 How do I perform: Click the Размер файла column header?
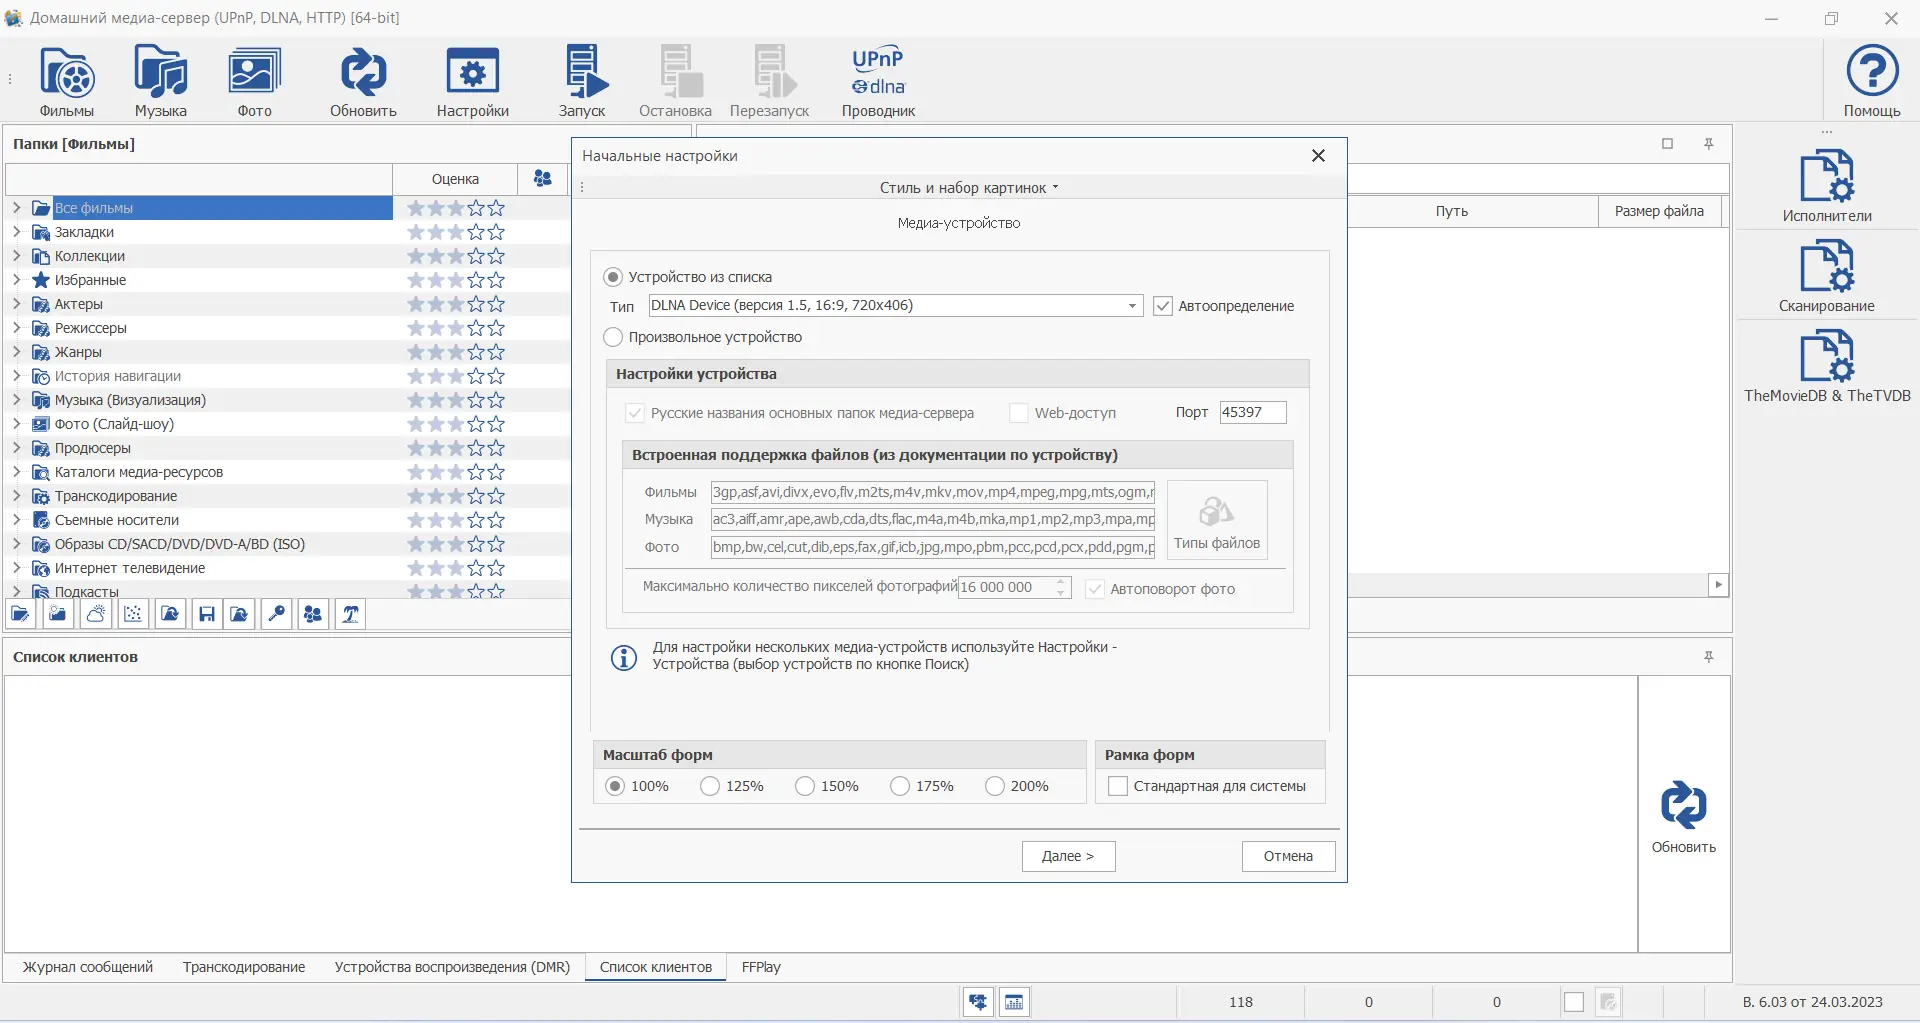click(x=1659, y=211)
